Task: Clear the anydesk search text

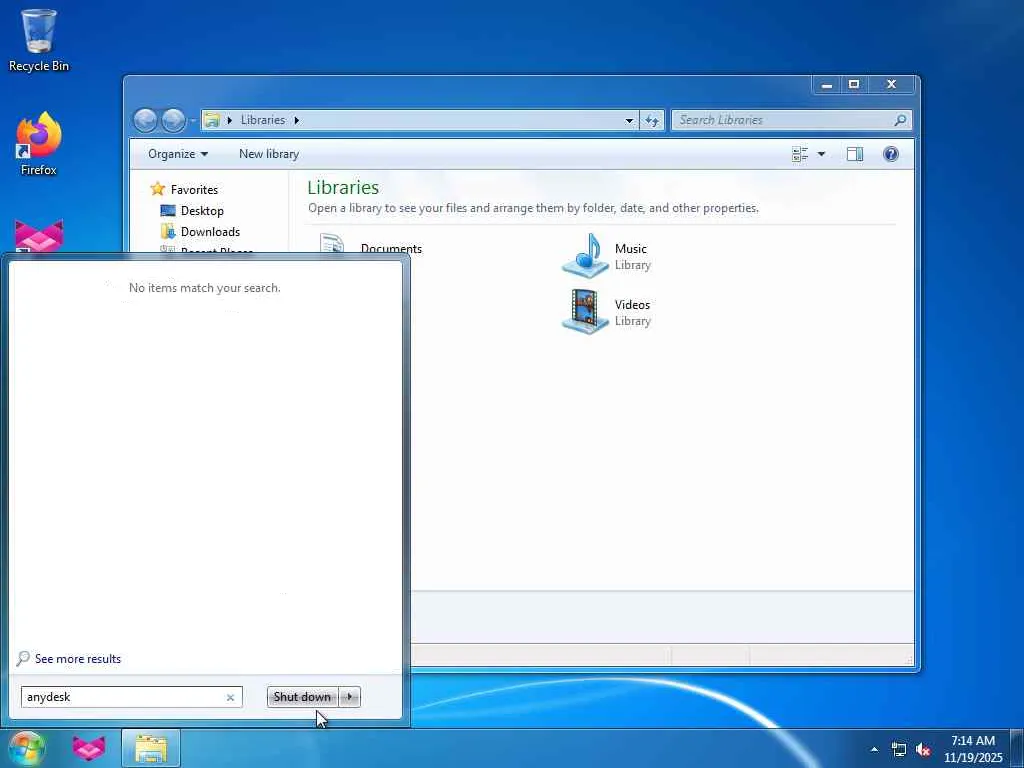Action: point(231,697)
